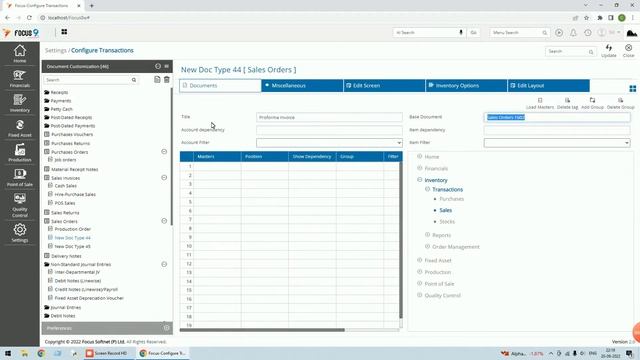The image size is (640, 360).
Task: Add a new document type icon
Action: coord(157,80)
